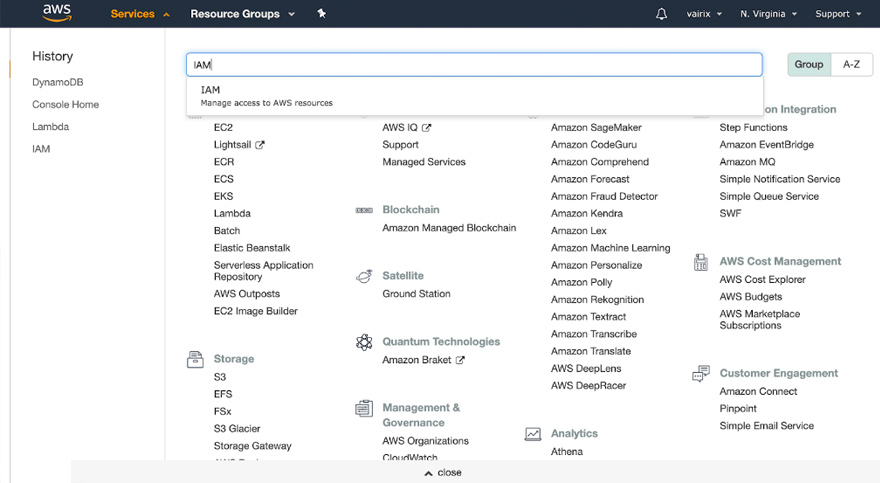Open EC2 Image Builder
The height and width of the screenshot is (483, 880).
(255, 311)
